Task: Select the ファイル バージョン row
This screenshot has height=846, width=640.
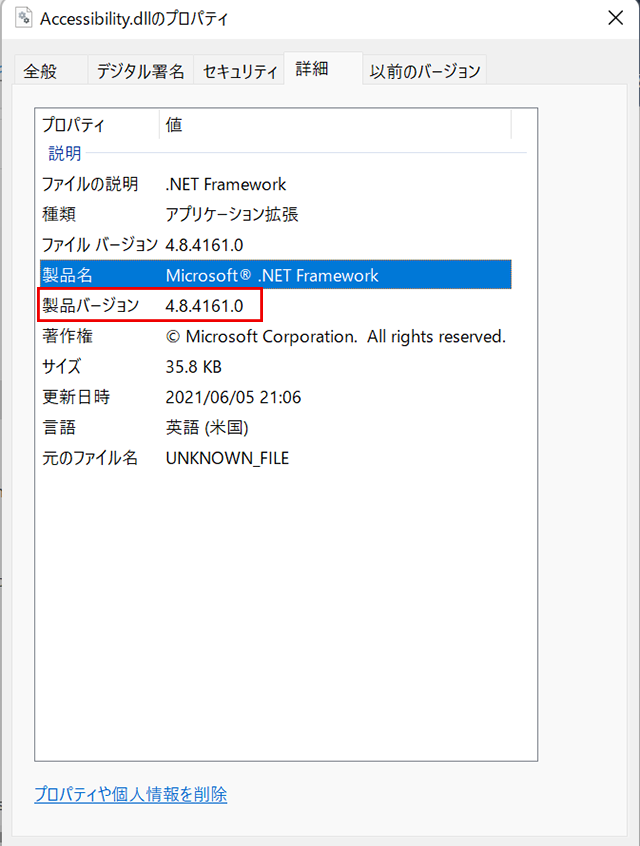Action: (x=275, y=245)
